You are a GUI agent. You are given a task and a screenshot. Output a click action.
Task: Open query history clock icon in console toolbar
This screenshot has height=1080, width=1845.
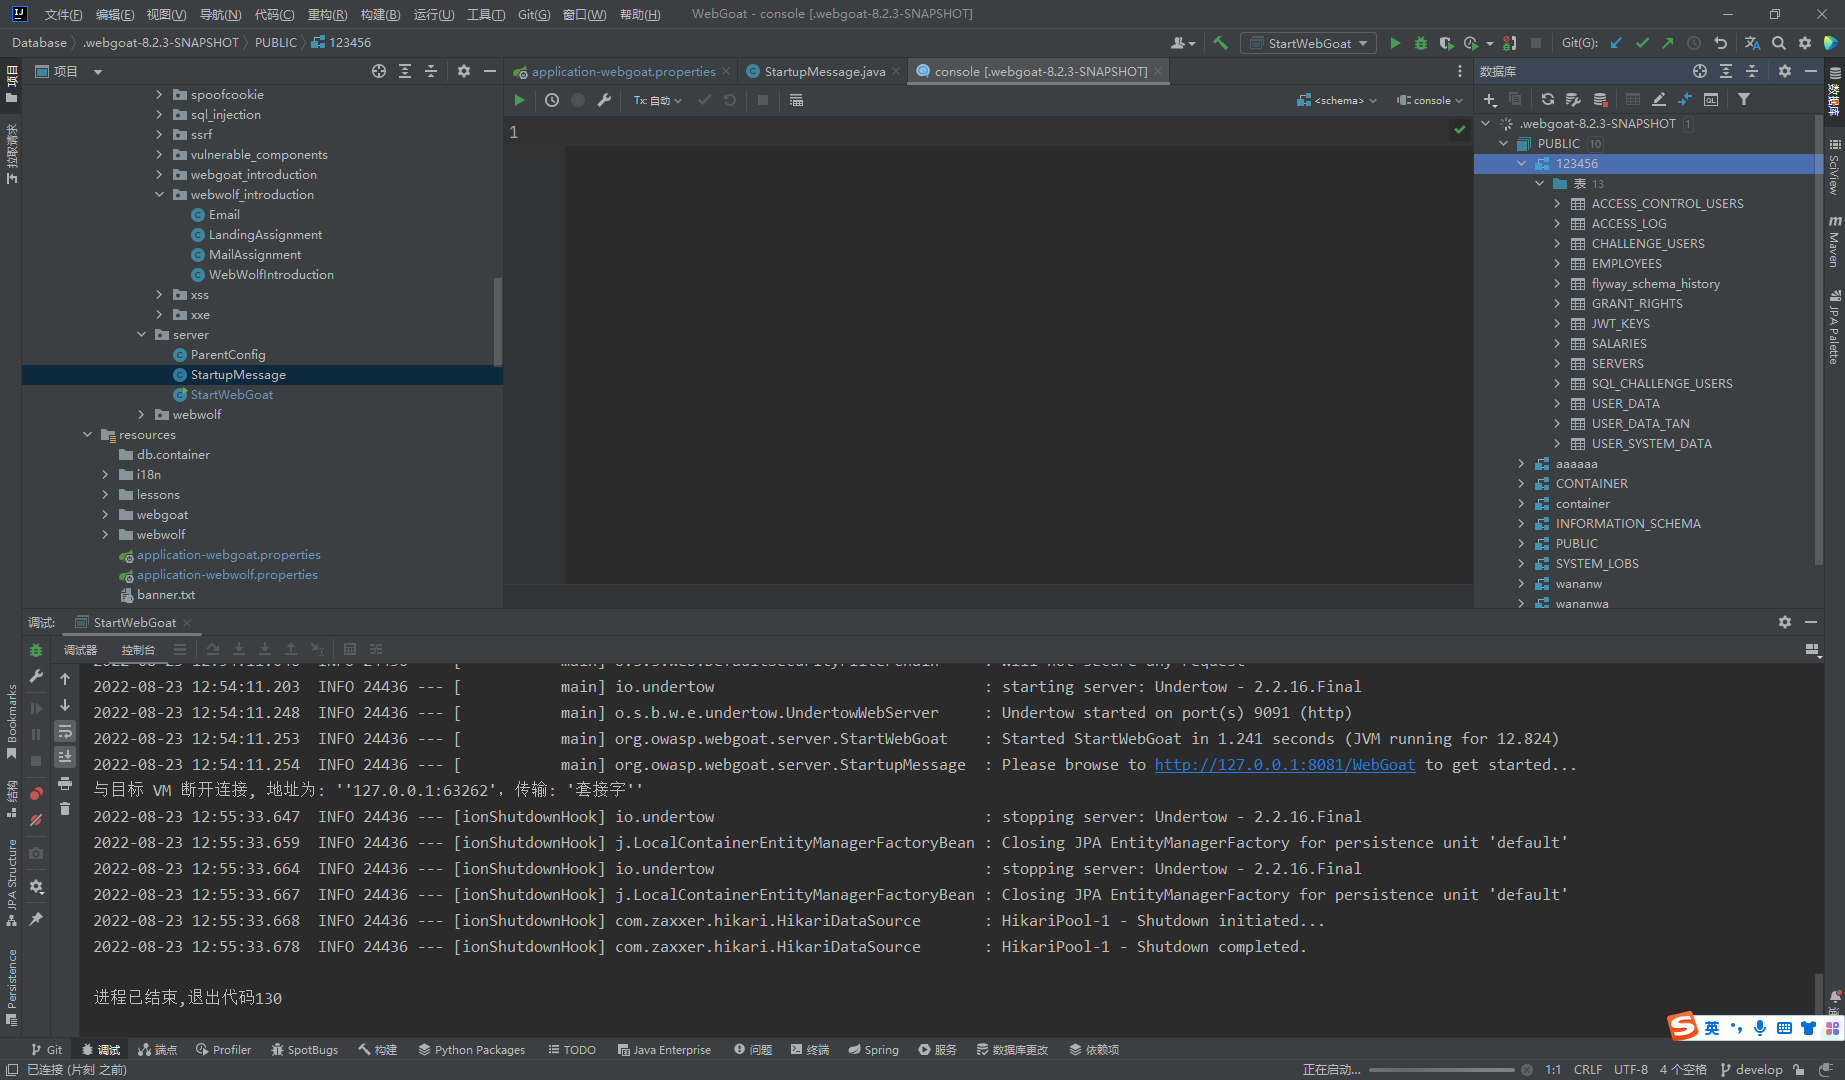pyautogui.click(x=552, y=100)
